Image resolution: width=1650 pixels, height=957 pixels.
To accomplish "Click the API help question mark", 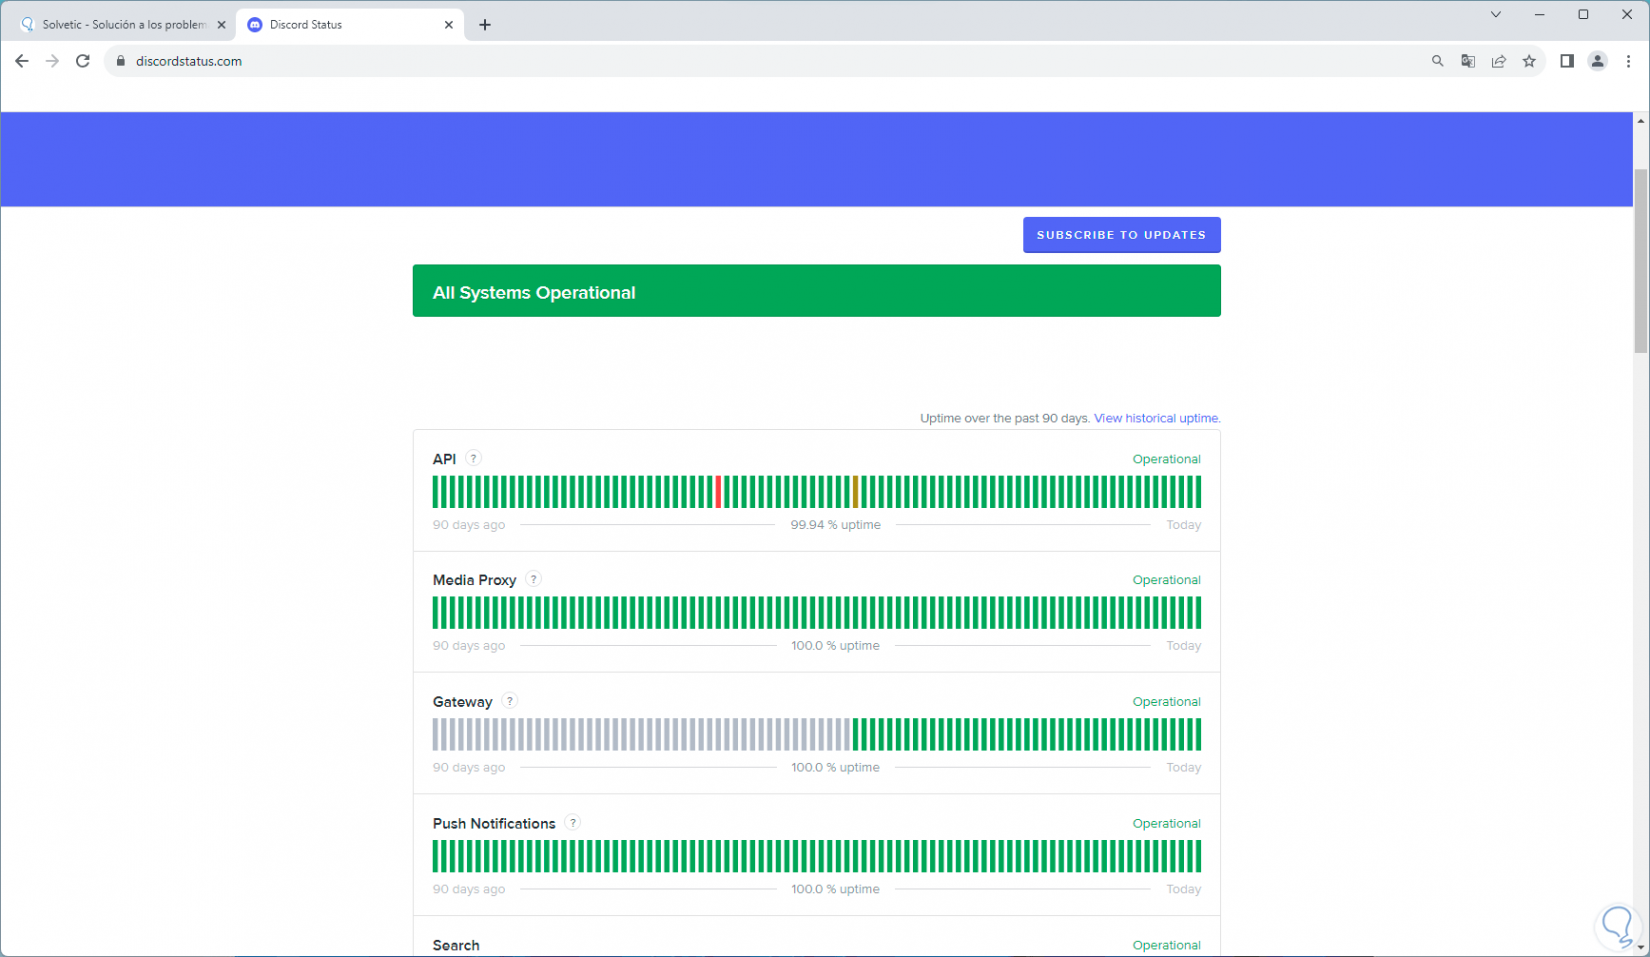I will pos(474,458).
